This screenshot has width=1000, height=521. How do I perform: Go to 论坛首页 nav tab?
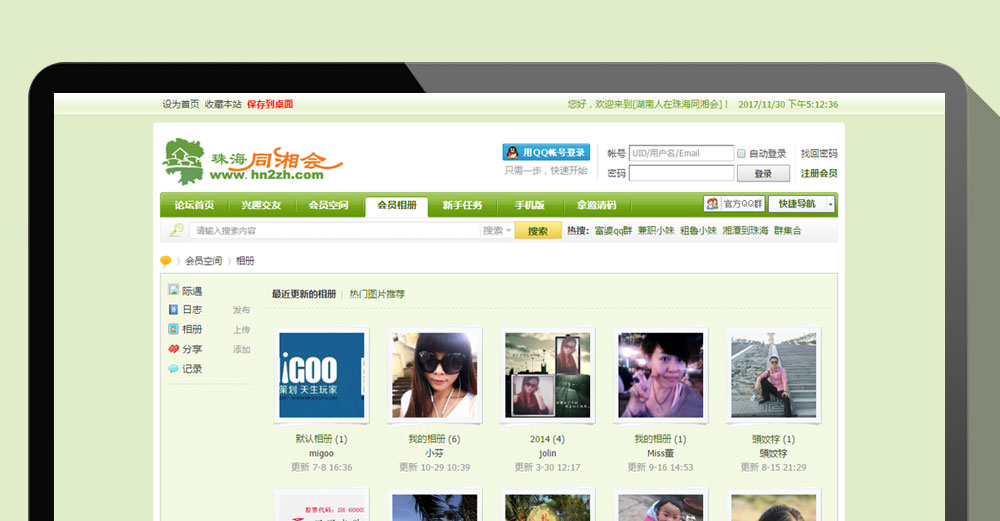tap(194, 205)
